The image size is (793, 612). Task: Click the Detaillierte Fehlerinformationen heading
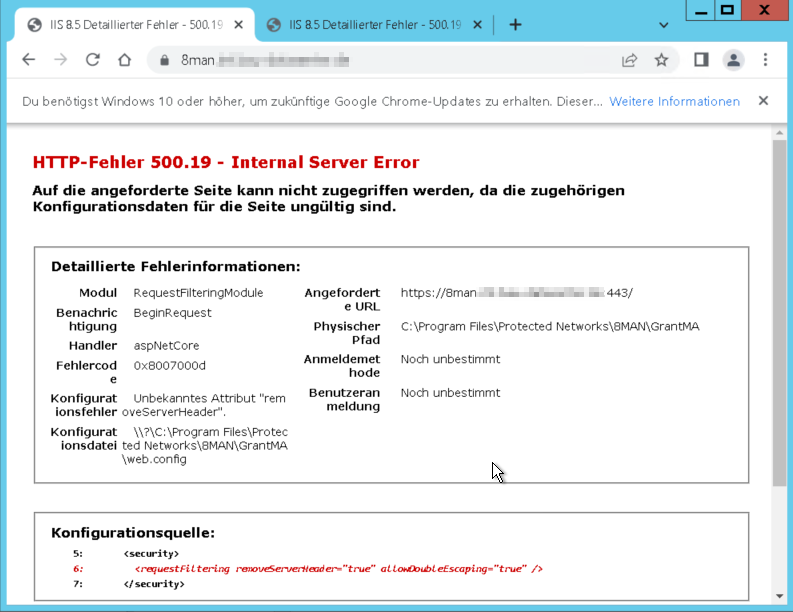click(175, 267)
